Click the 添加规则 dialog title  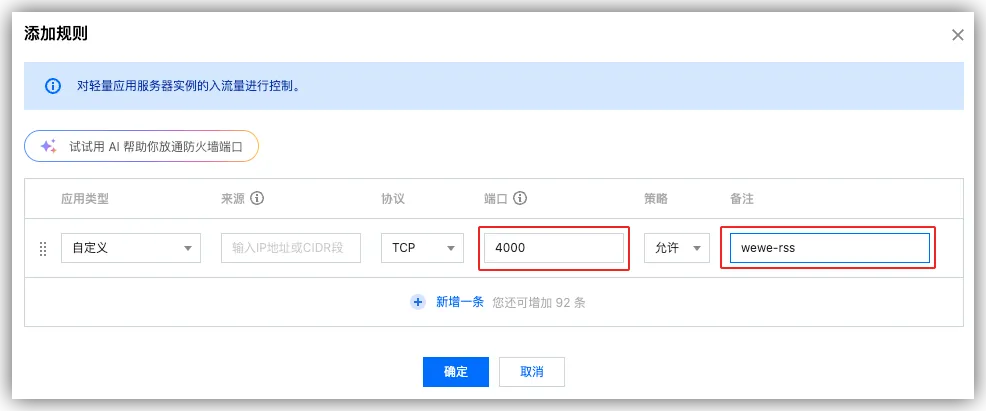coord(56,34)
